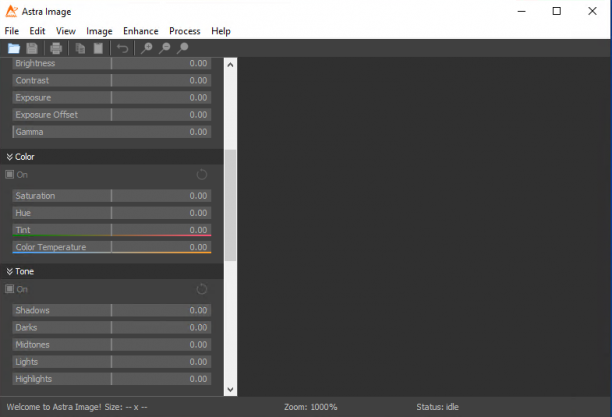Click the Paste clipboard icon
Viewport: 612px width, 417px height.
pyautogui.click(x=98, y=48)
